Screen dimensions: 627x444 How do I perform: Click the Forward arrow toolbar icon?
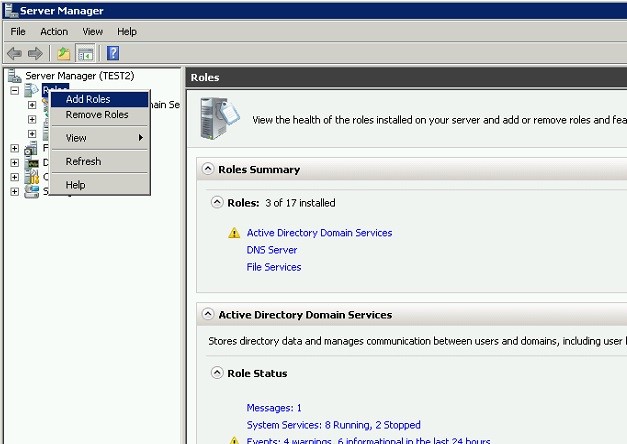pos(35,53)
